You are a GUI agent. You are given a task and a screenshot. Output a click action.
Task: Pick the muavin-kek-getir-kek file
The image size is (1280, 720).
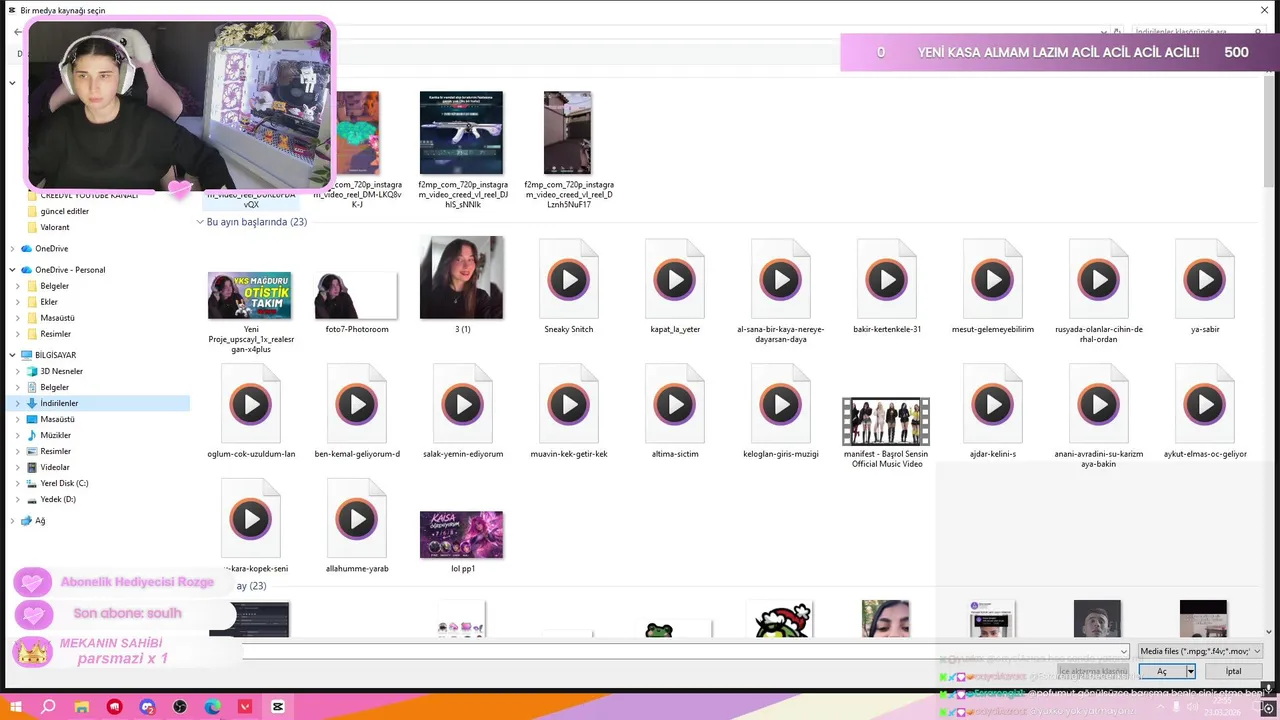568,411
